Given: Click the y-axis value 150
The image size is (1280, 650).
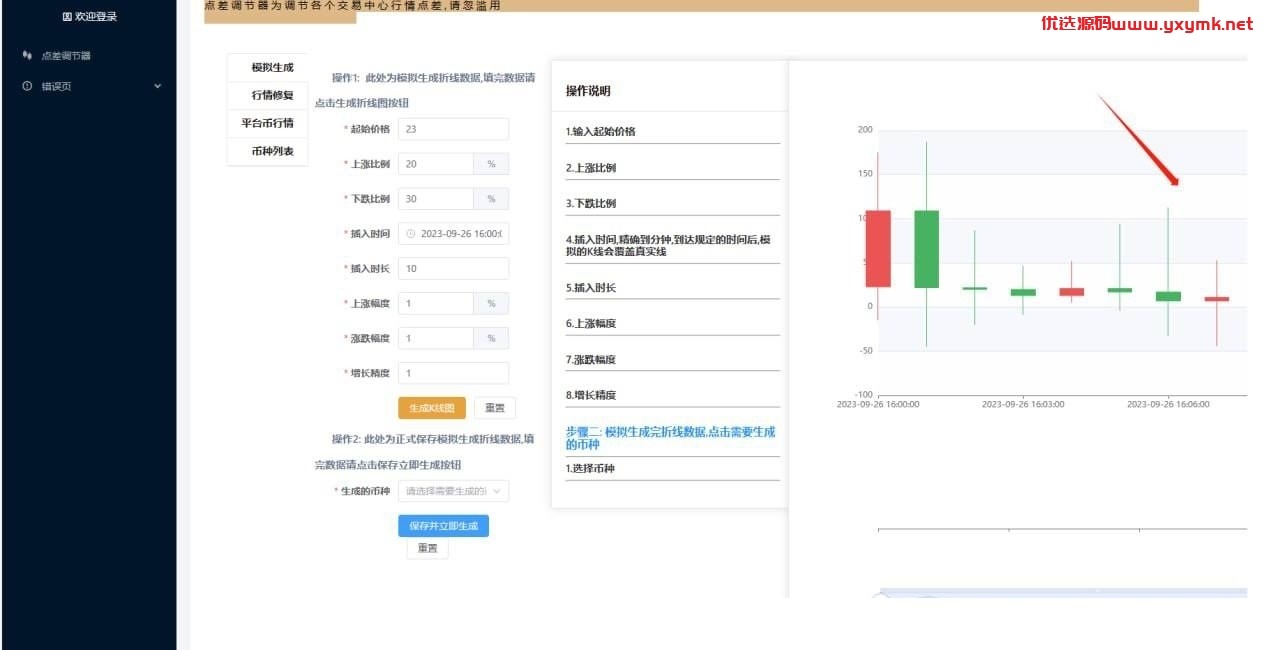Looking at the screenshot, I should point(865,174).
